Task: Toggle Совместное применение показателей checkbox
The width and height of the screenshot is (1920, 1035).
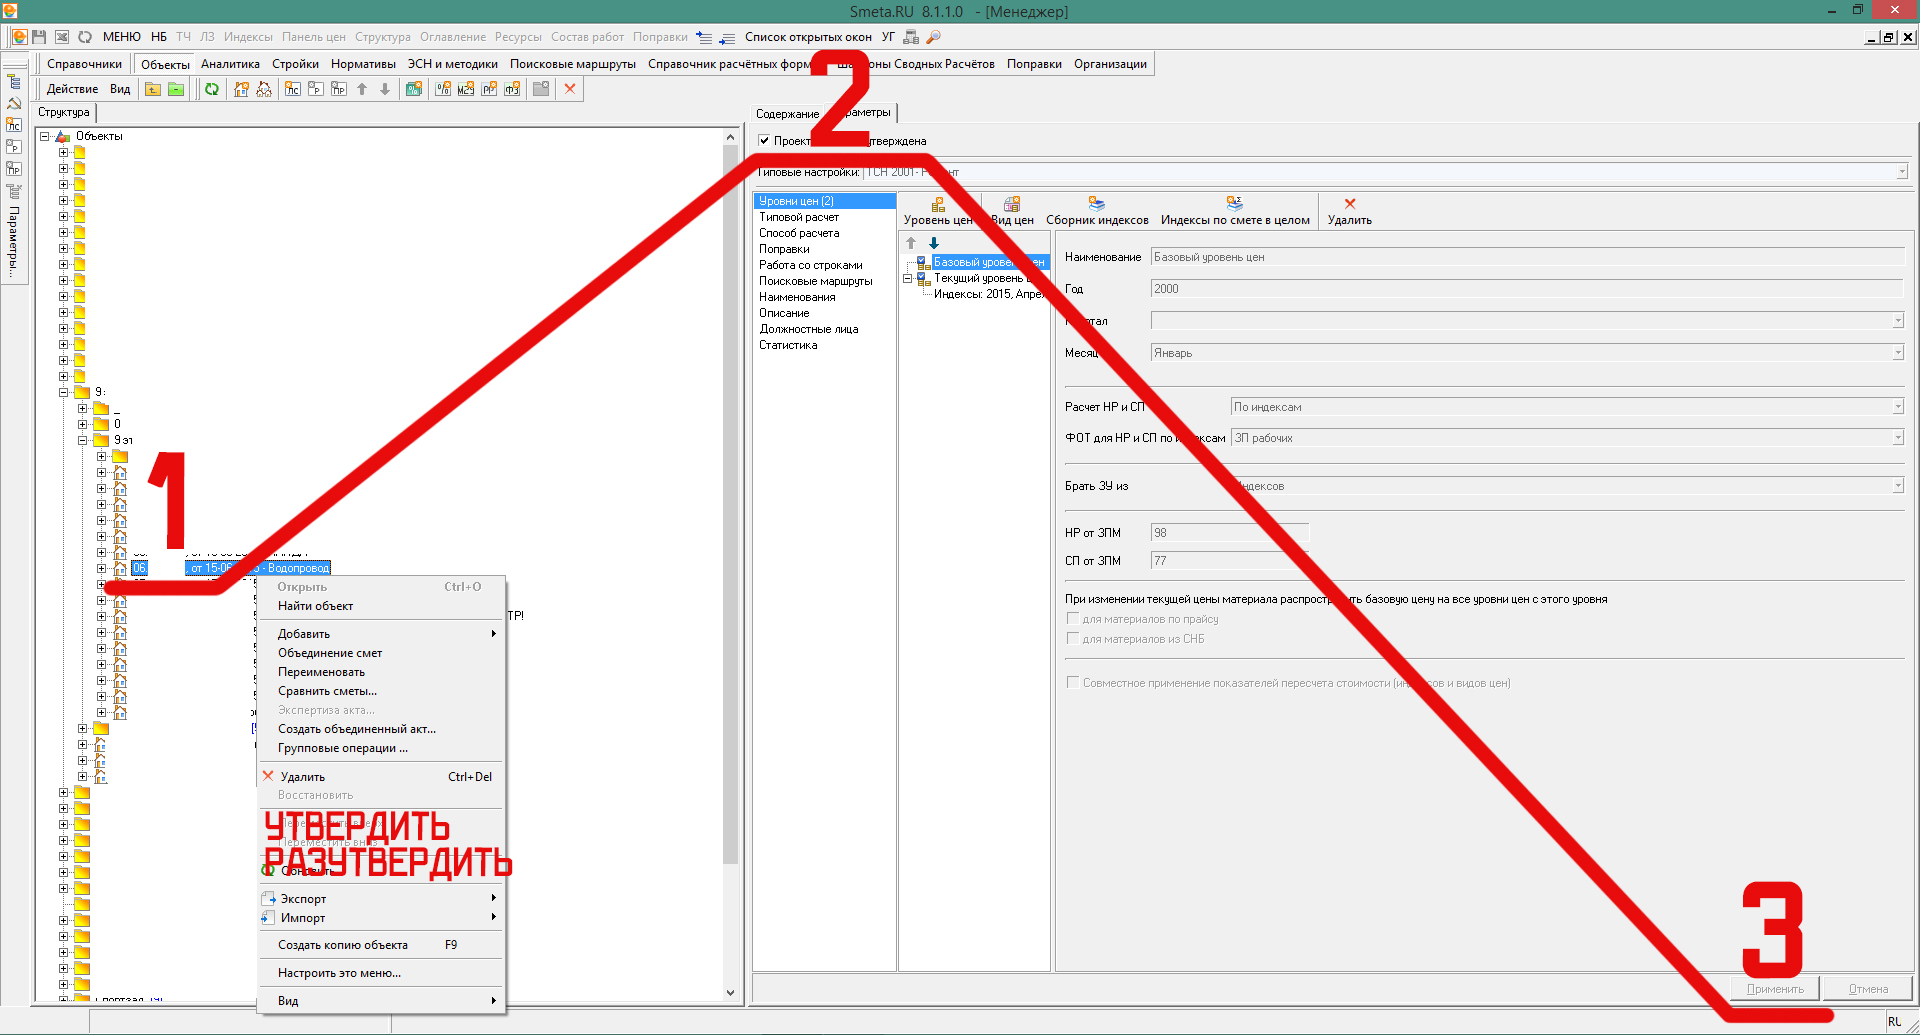Action: tap(1073, 683)
